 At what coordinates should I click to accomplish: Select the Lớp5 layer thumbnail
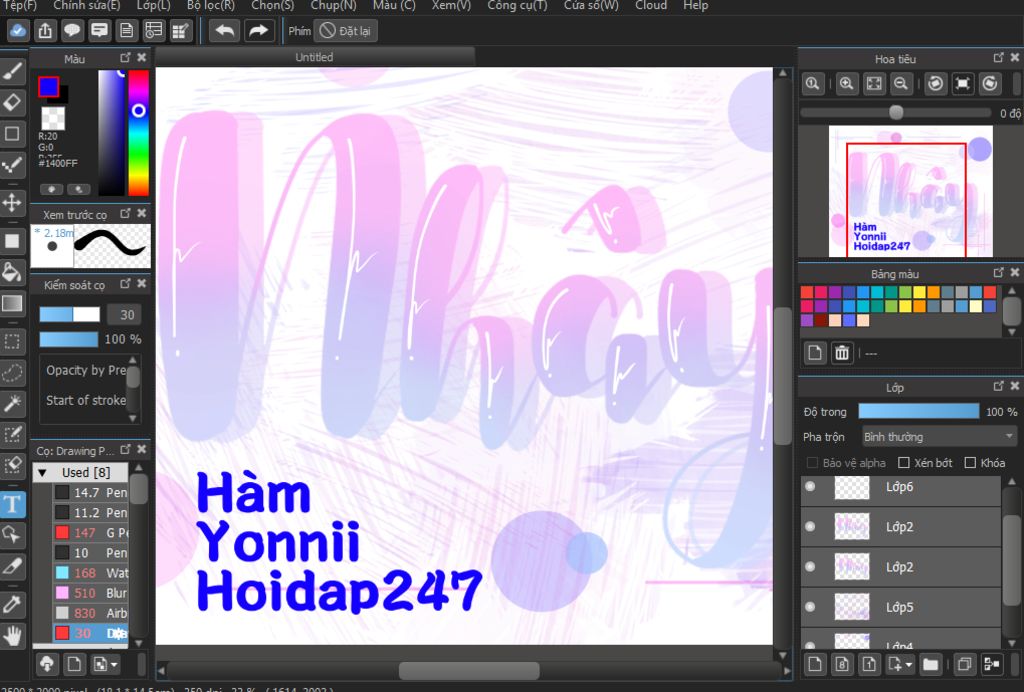pos(852,606)
